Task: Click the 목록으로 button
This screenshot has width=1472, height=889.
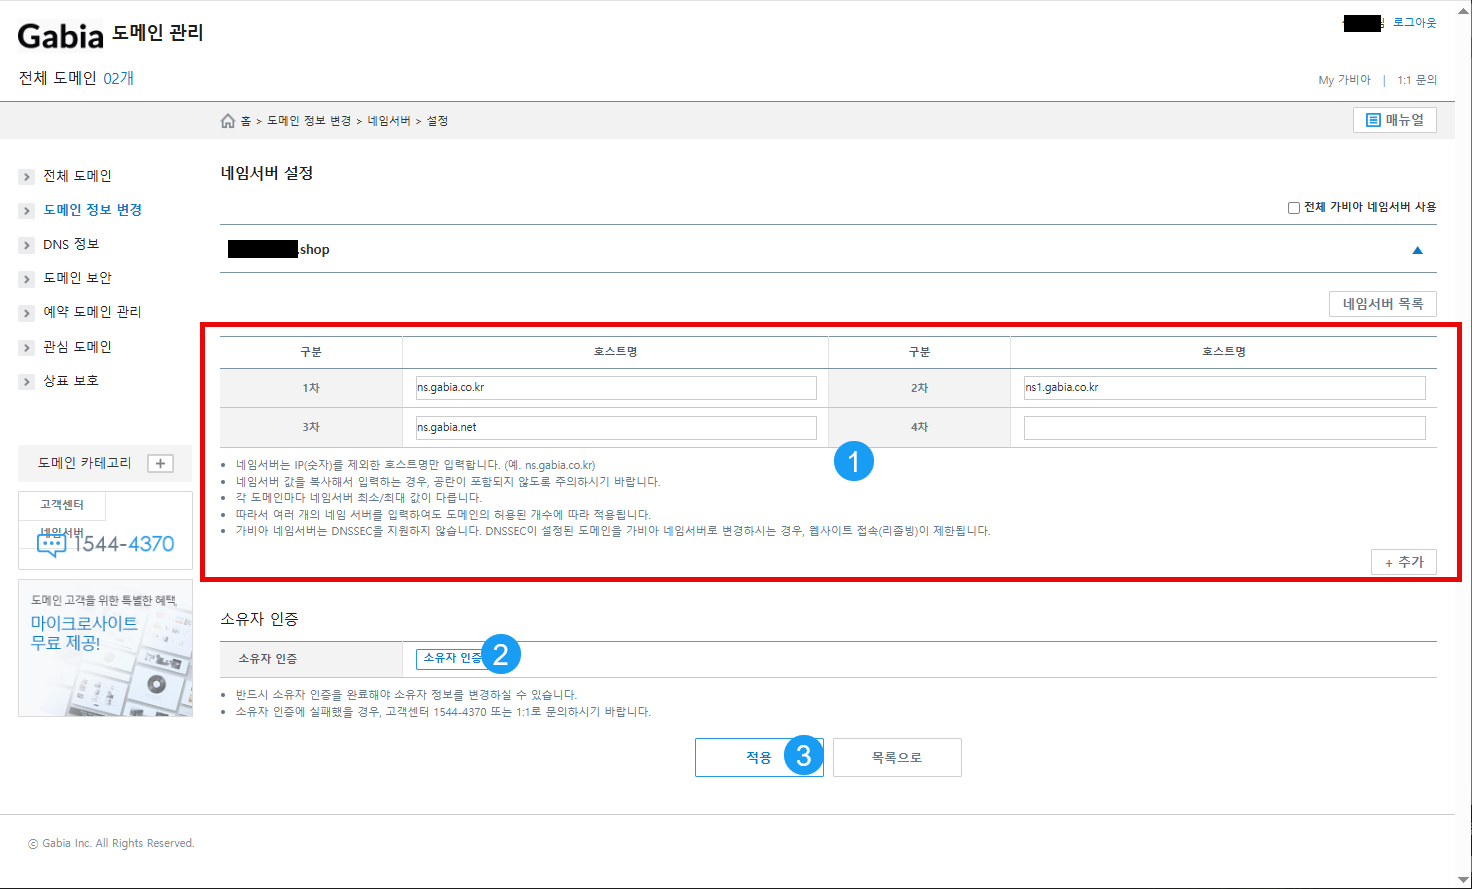Action: 897,758
